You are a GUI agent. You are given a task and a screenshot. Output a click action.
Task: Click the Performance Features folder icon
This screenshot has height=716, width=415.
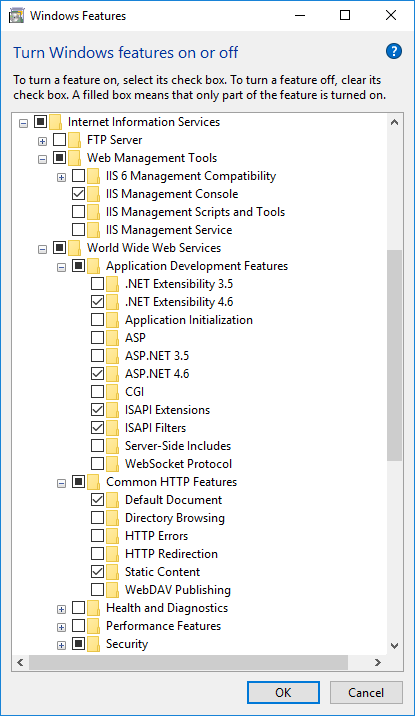[x=94, y=626]
